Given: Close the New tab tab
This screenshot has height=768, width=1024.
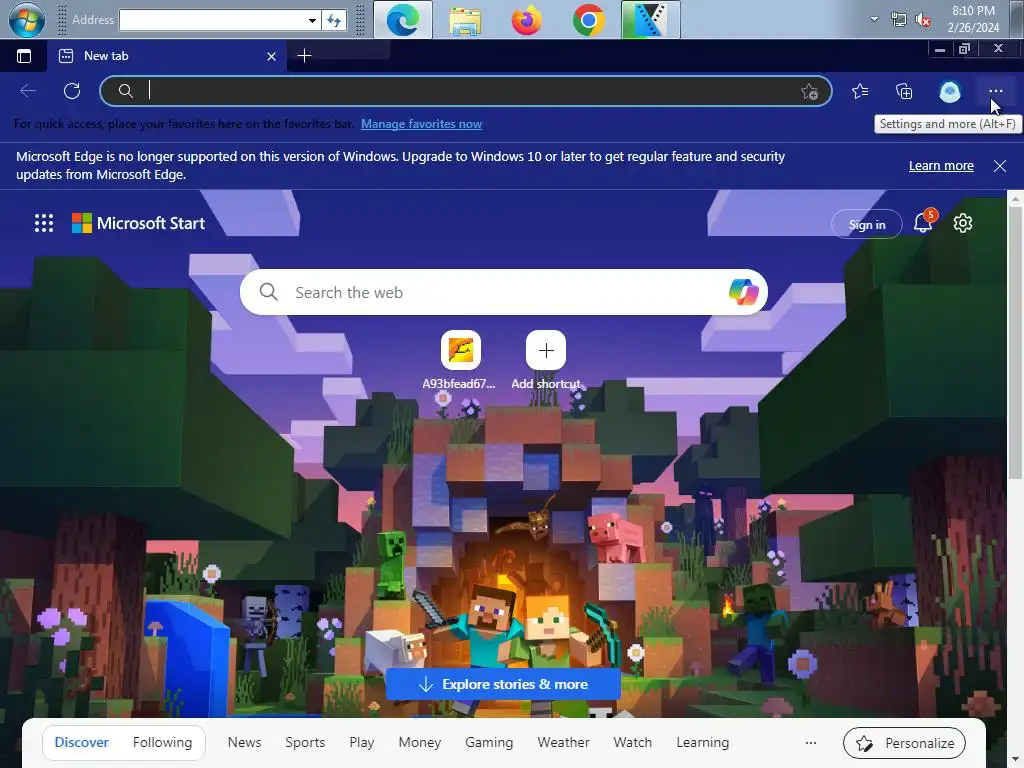Looking at the screenshot, I should [x=272, y=57].
